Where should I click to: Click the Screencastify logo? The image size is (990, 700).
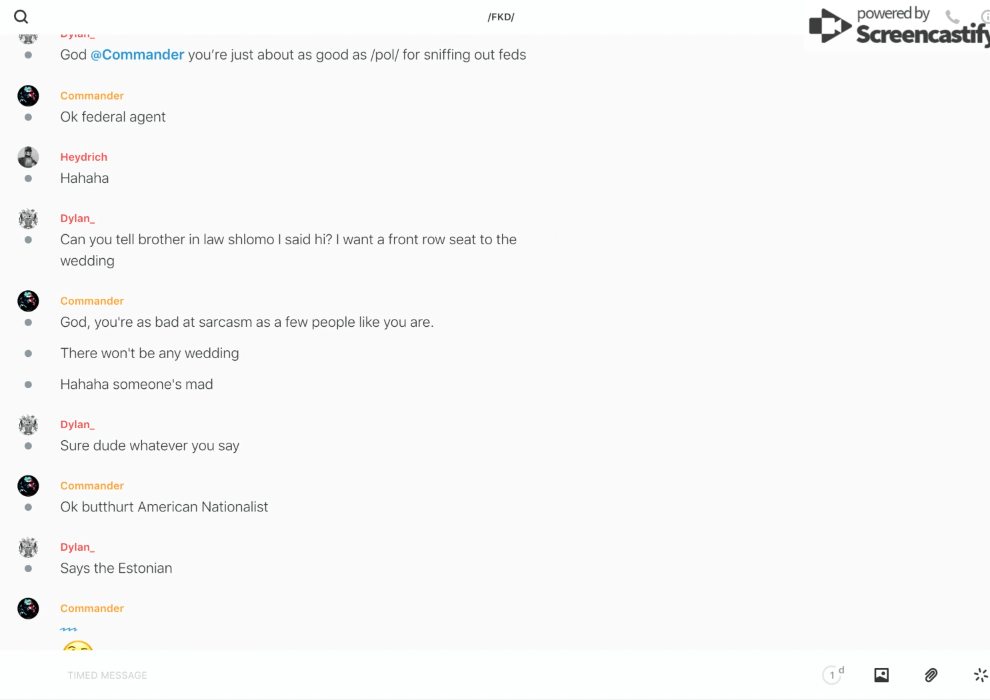click(897, 27)
